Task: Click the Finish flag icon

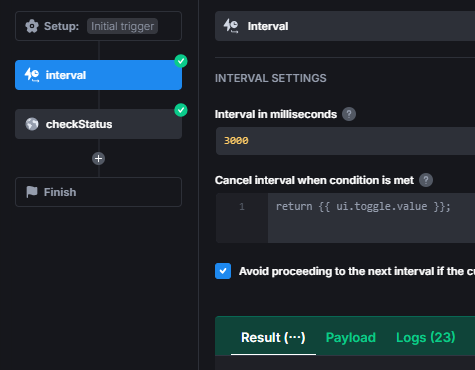Action: 32,192
